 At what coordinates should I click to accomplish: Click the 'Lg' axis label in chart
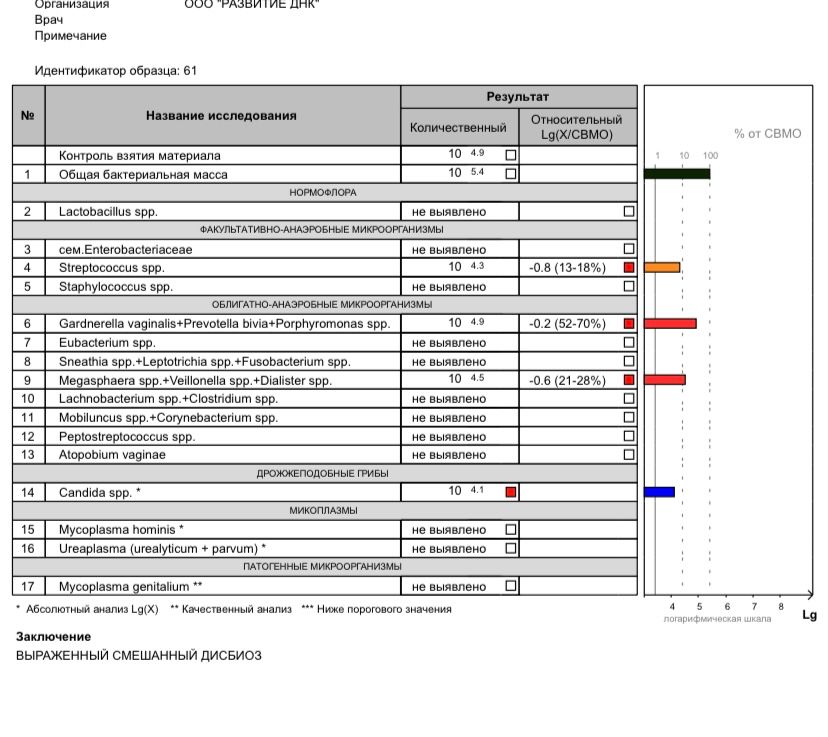(x=810, y=615)
